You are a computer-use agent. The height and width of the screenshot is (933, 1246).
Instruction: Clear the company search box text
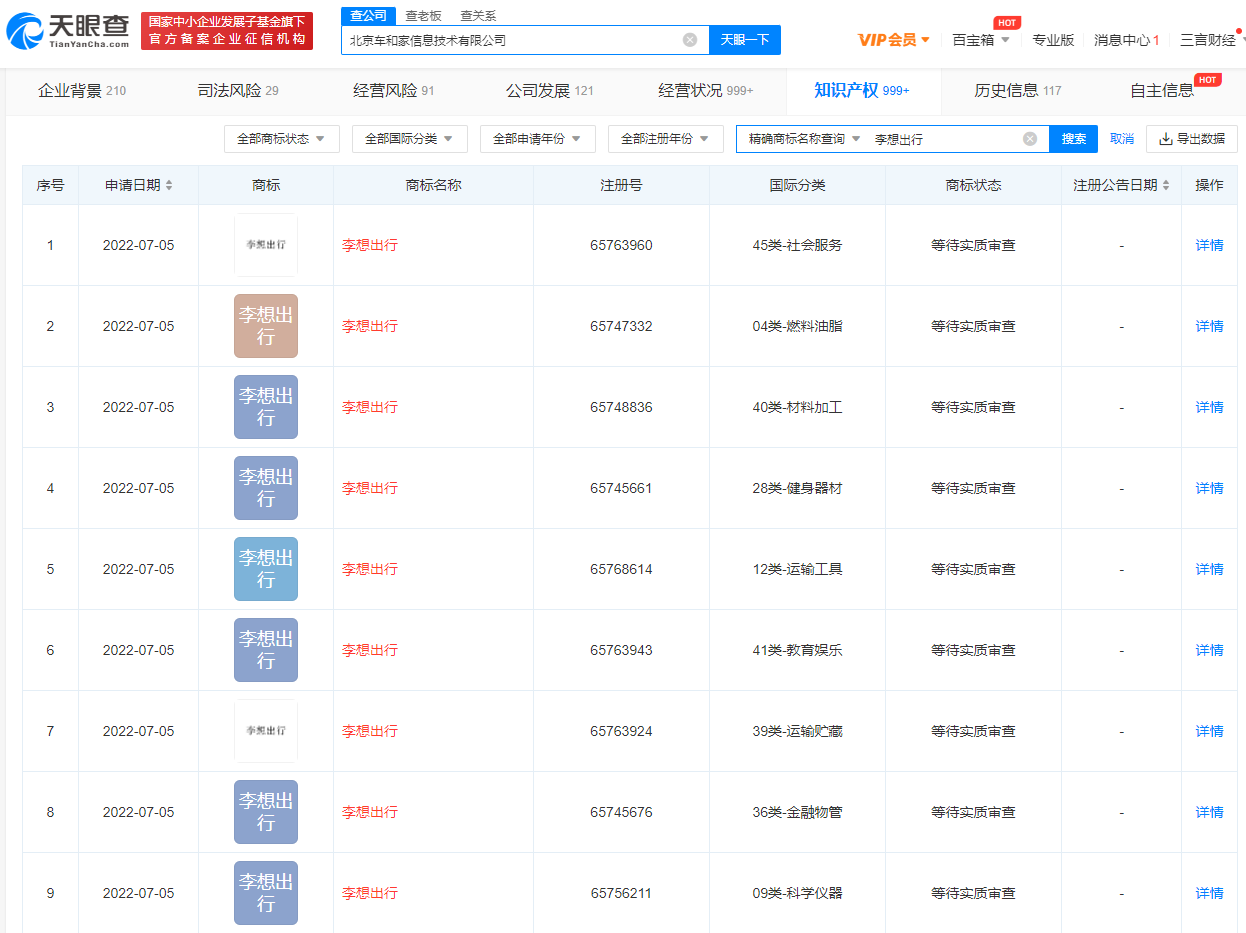point(690,40)
